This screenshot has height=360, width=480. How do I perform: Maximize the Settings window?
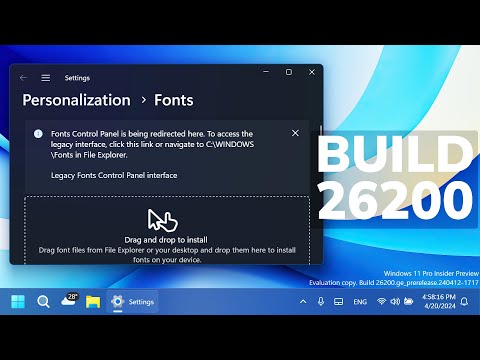(289, 72)
